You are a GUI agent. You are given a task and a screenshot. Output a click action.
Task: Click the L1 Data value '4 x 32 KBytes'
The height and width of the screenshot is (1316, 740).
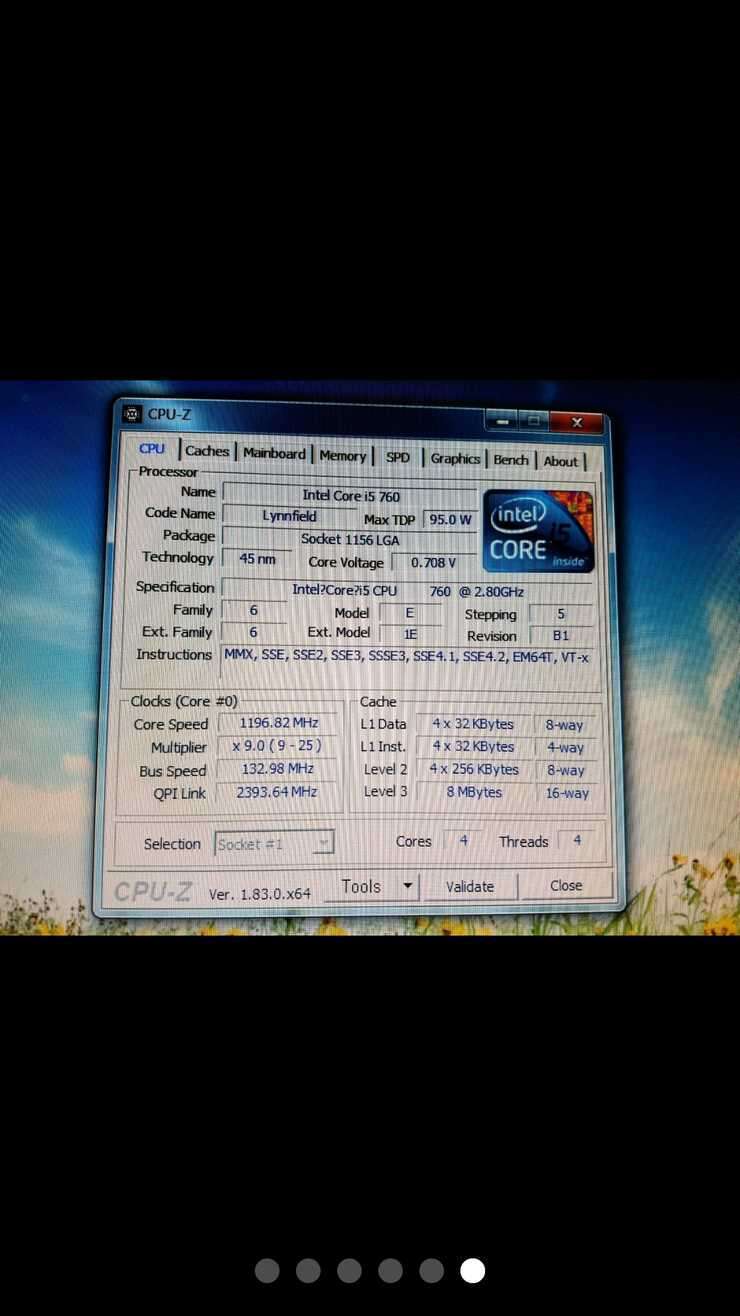pyautogui.click(x=473, y=724)
